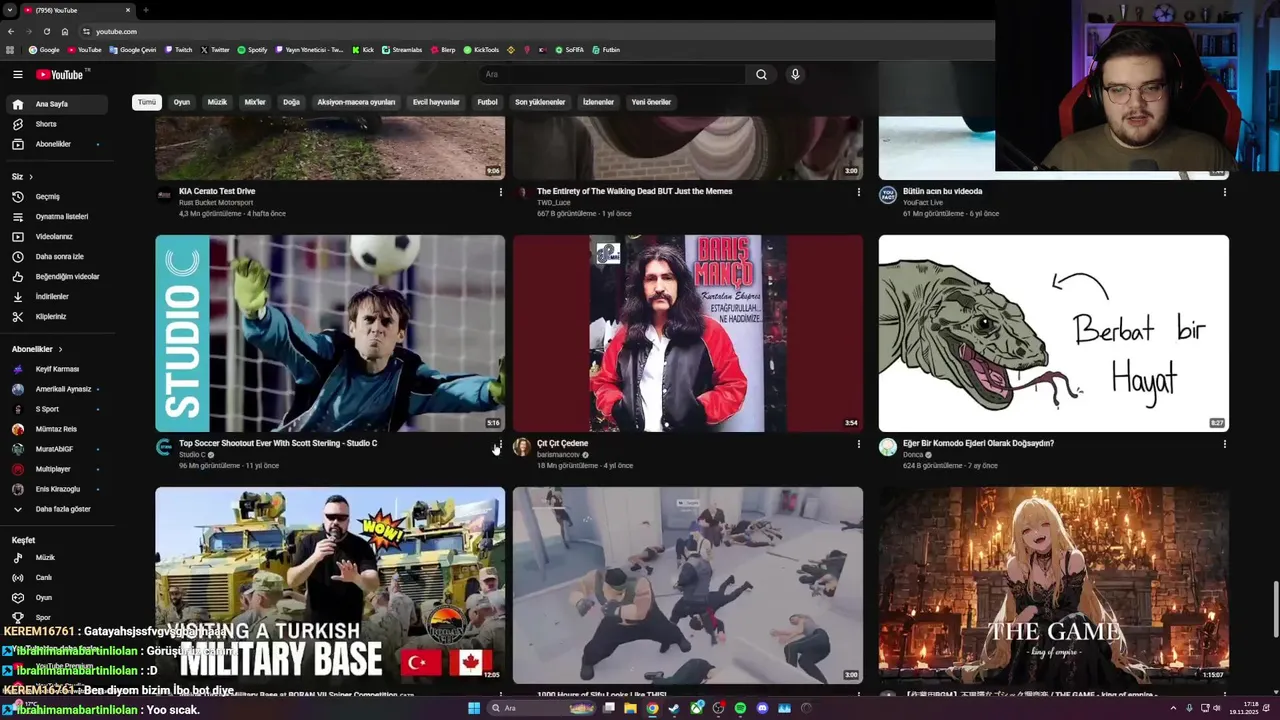Open options menu for KIA Cerato Test Drive
1280x720 pixels.
tap(500, 192)
